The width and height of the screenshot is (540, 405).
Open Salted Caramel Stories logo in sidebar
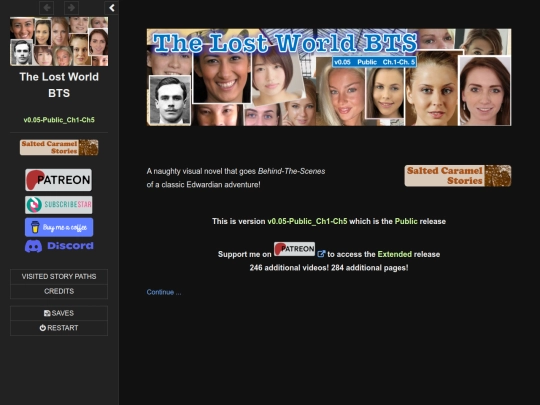(x=59, y=147)
